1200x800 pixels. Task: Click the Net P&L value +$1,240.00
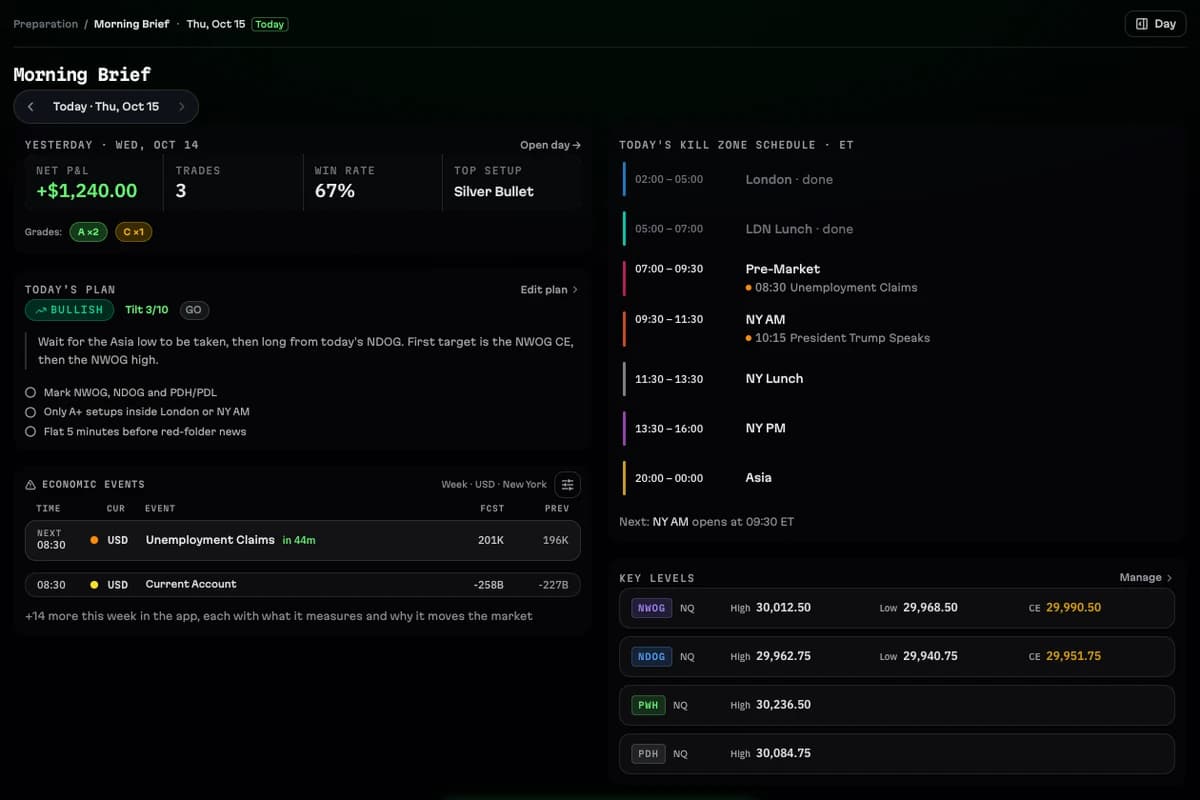pyautogui.click(x=86, y=191)
